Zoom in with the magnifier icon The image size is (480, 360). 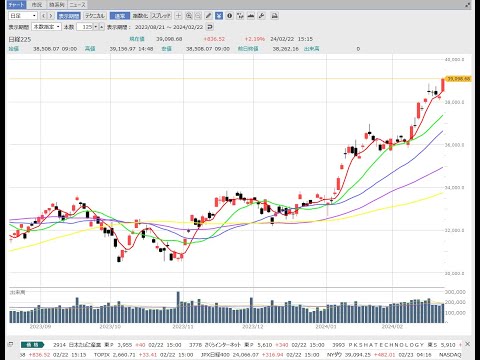coord(189,16)
